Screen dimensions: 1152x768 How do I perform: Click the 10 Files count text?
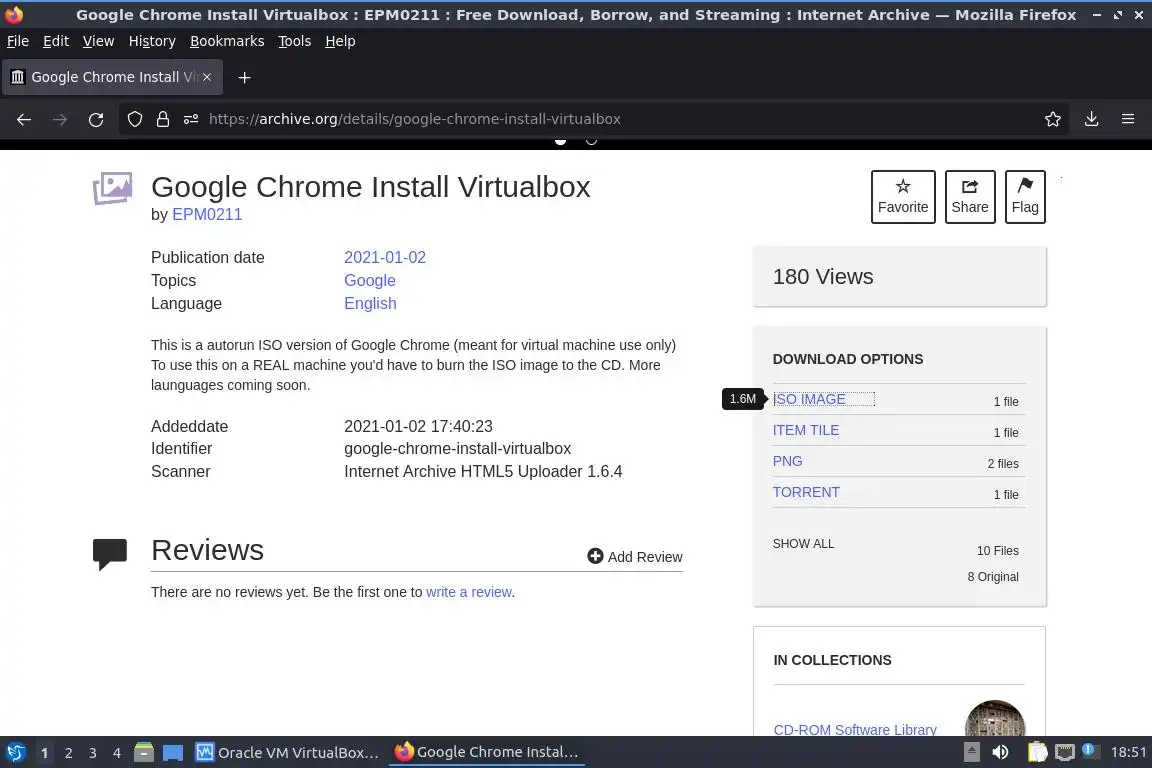[998, 550]
